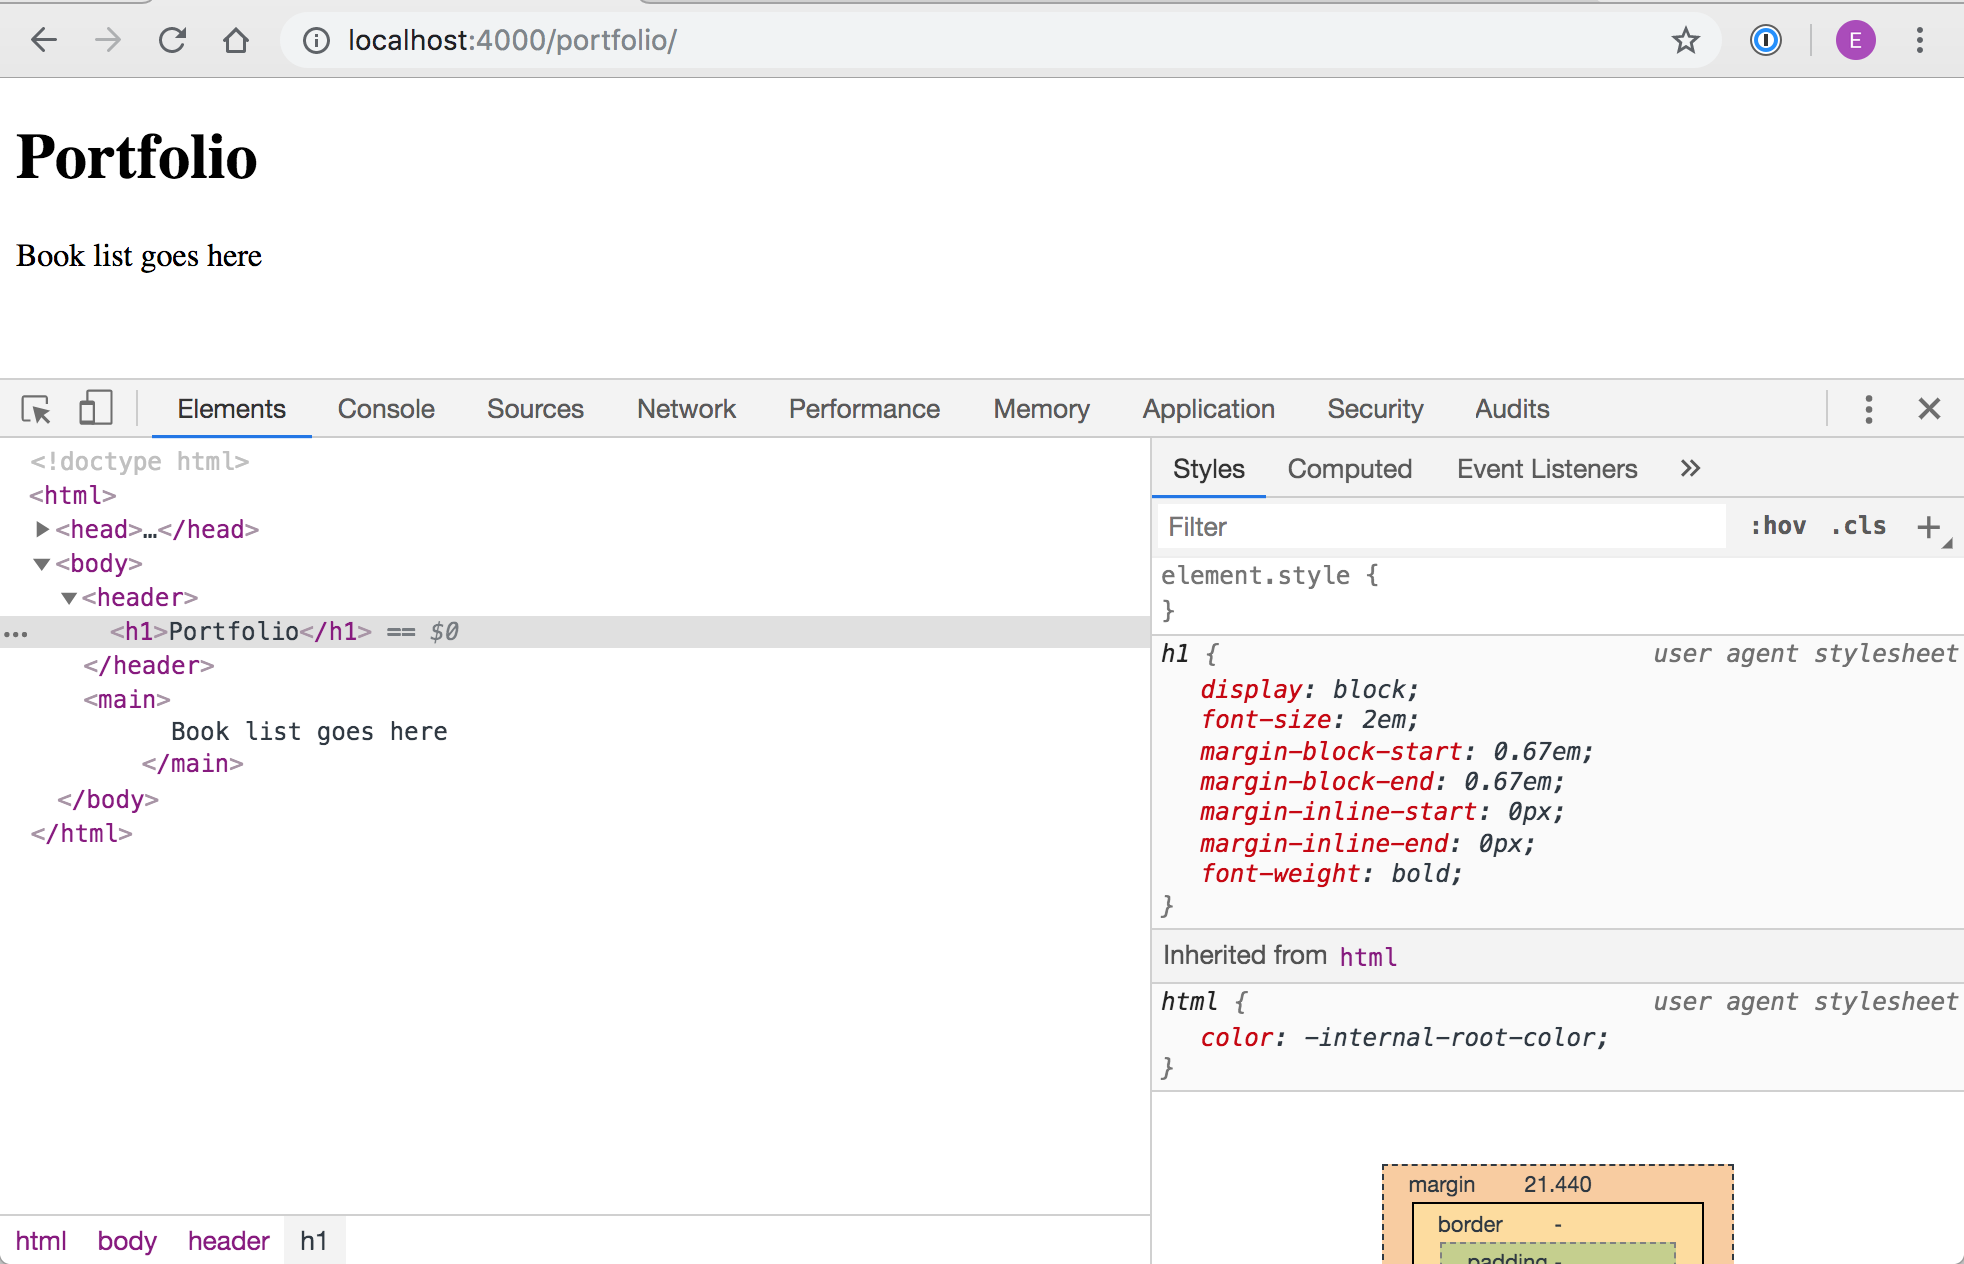Image resolution: width=1964 pixels, height=1264 pixels.
Task: Click the browser forward arrow
Action: coord(108,40)
